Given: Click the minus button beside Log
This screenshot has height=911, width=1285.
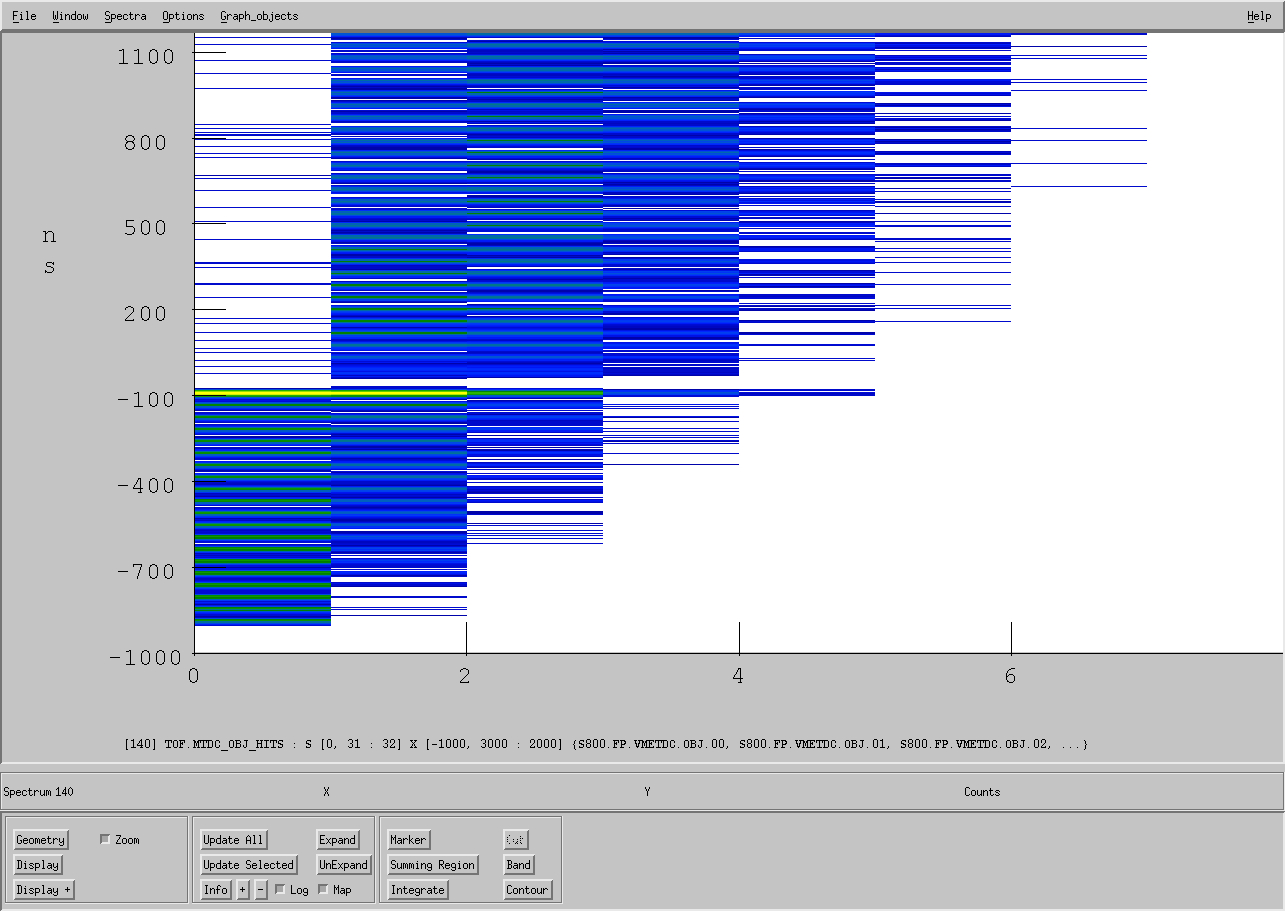Looking at the screenshot, I should coord(261,890).
